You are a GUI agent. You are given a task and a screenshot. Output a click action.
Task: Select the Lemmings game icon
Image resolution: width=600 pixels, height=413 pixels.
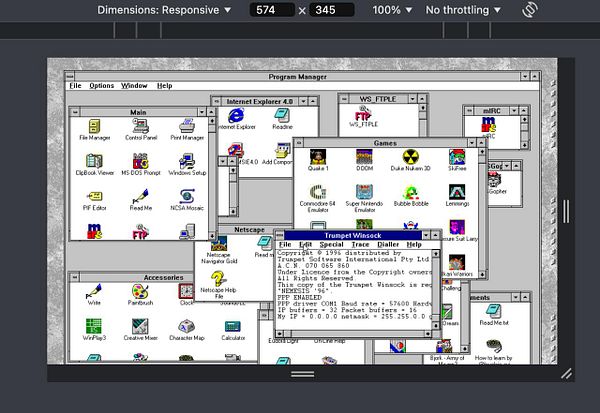(457, 195)
